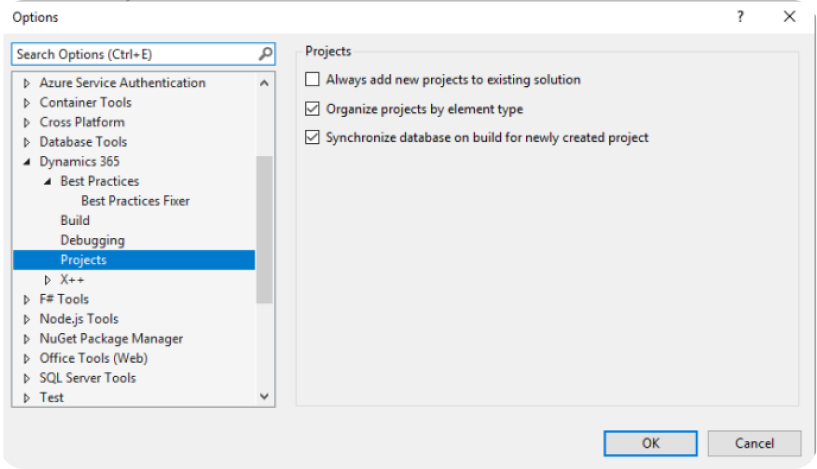The height and width of the screenshot is (469, 817).
Task: Click the Cancel button
Action: click(754, 443)
